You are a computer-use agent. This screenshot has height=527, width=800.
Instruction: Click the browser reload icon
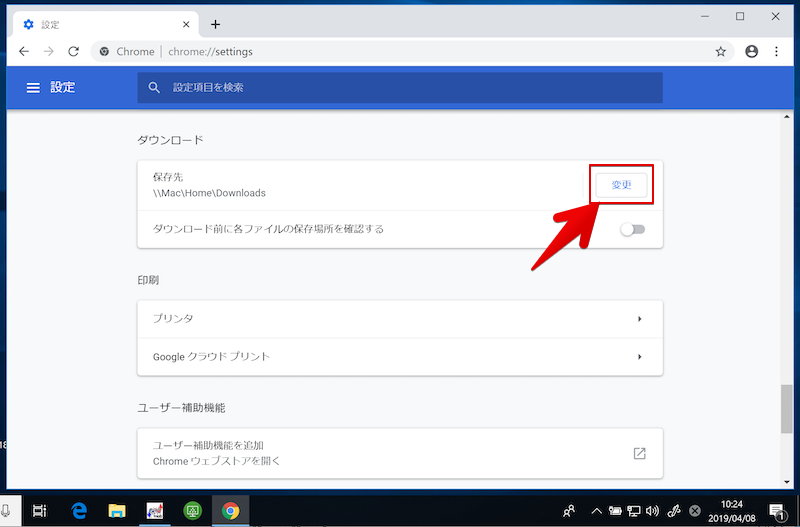click(x=73, y=51)
